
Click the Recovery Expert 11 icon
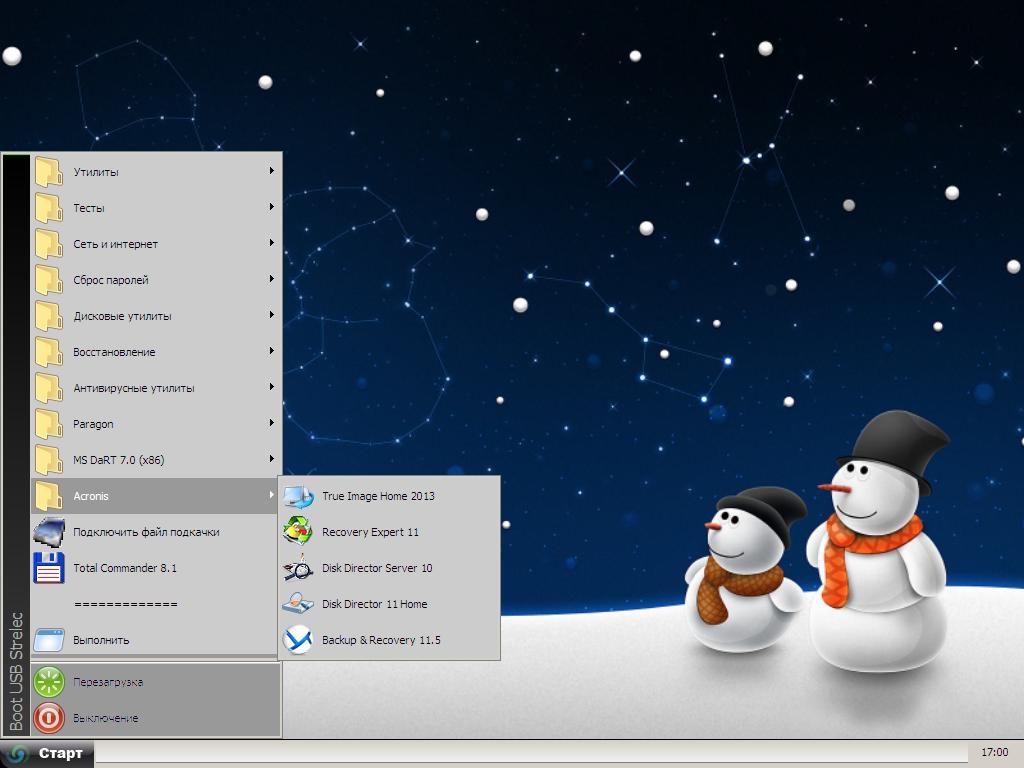point(298,532)
